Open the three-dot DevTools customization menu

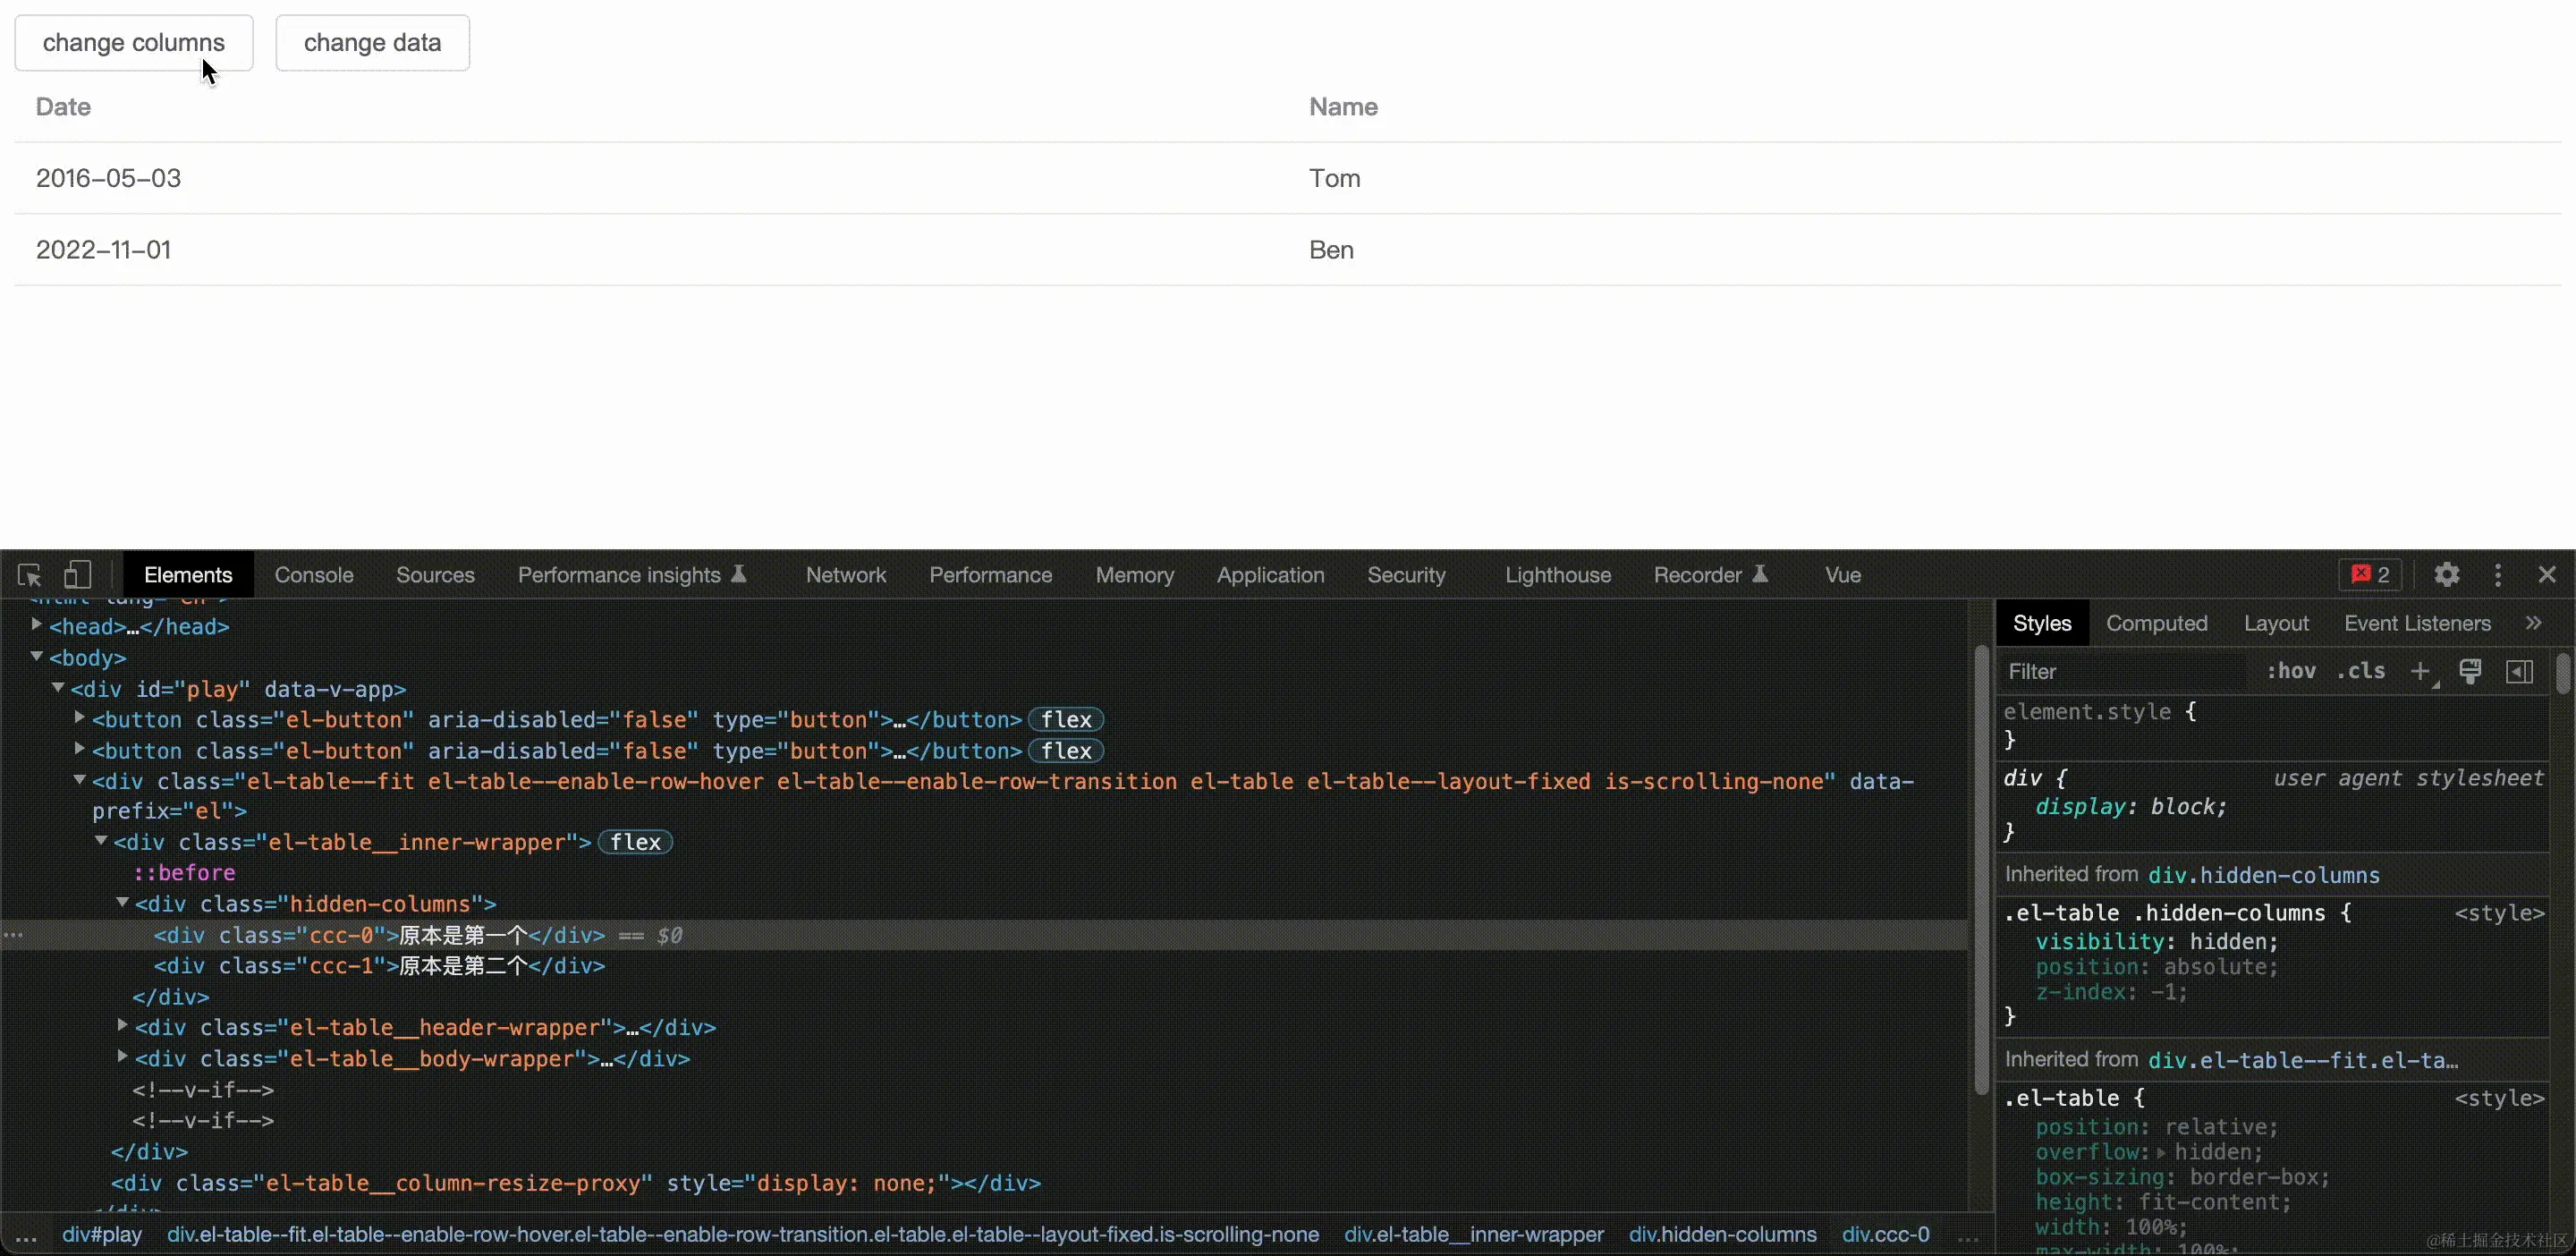coord(2498,575)
